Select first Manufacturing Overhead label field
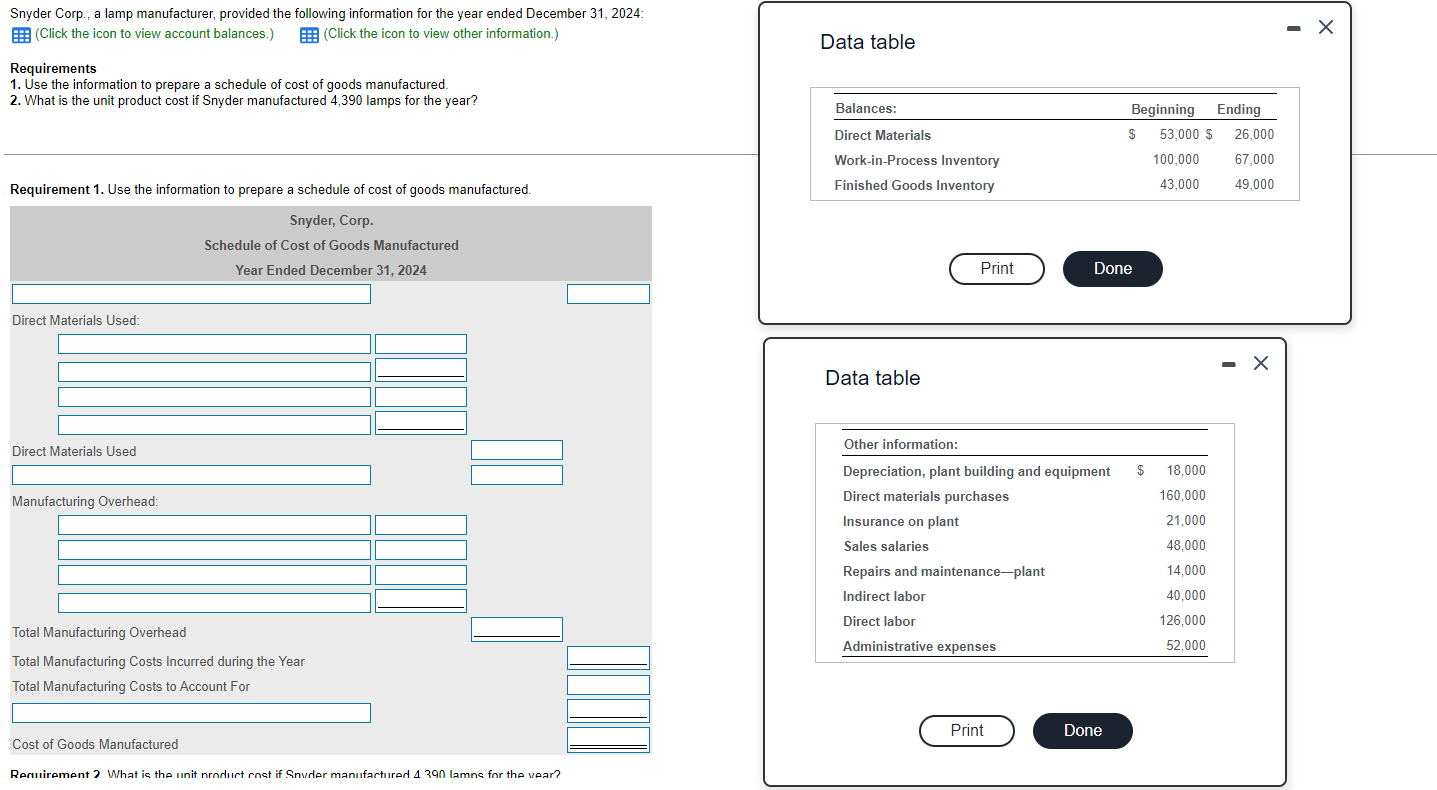Image resolution: width=1437 pixels, height=790 pixels. tap(214, 525)
